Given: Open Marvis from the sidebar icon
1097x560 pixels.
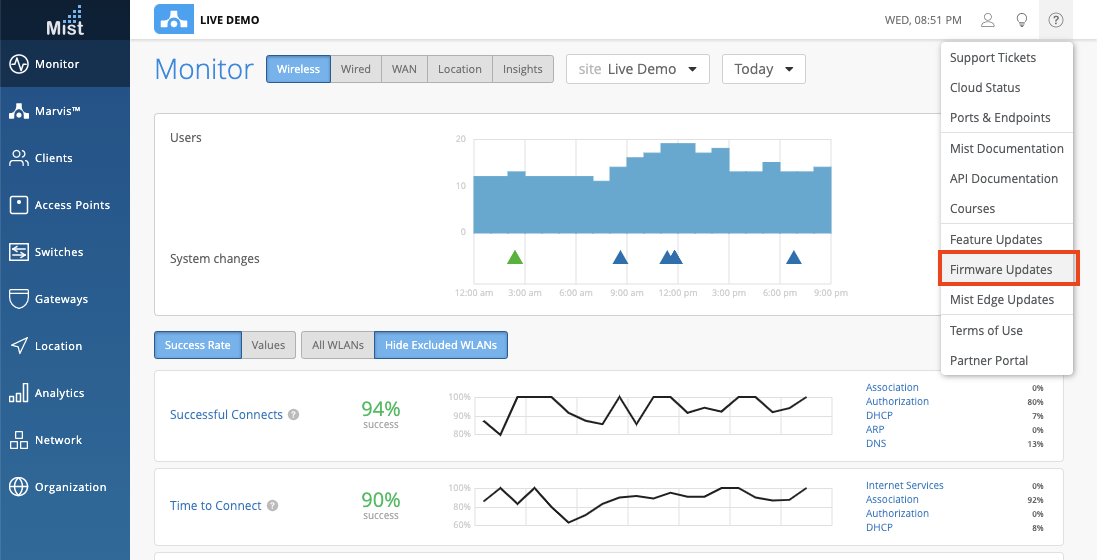Looking at the screenshot, I should [x=18, y=111].
